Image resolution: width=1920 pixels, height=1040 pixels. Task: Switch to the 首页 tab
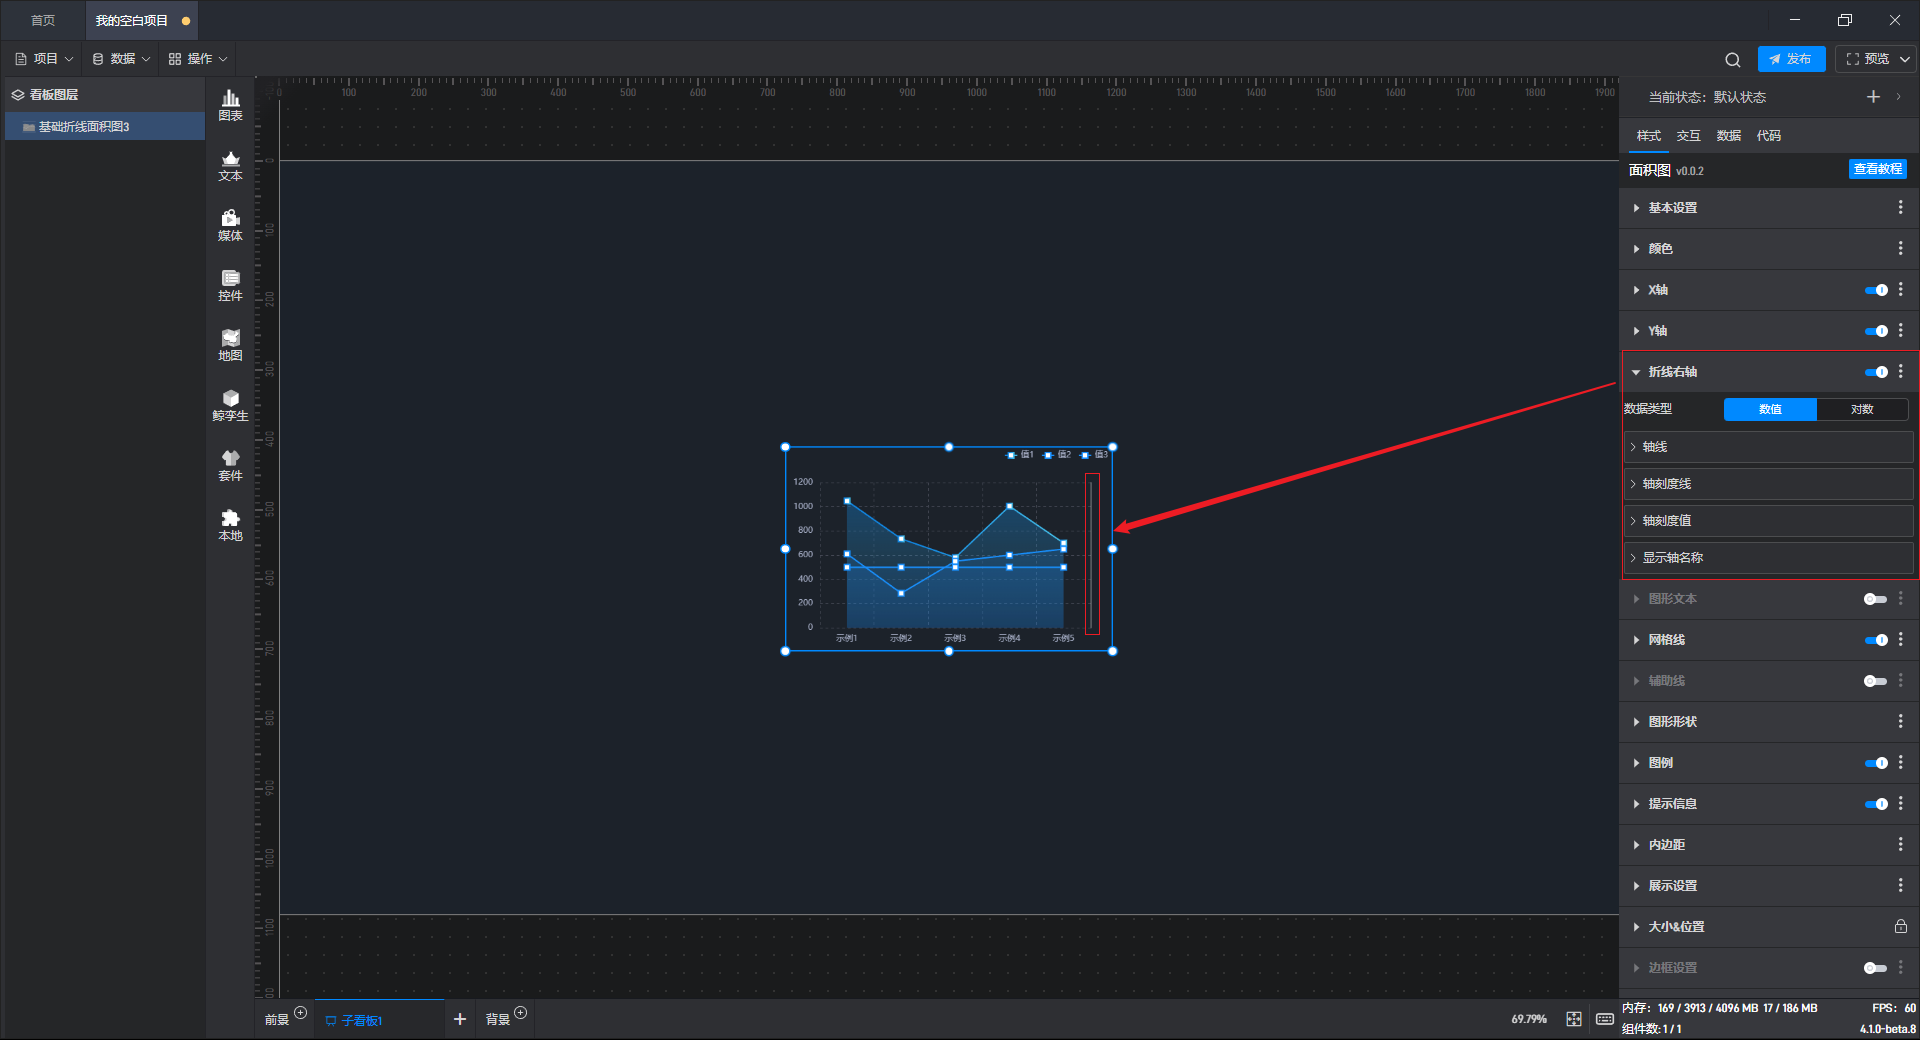43,20
